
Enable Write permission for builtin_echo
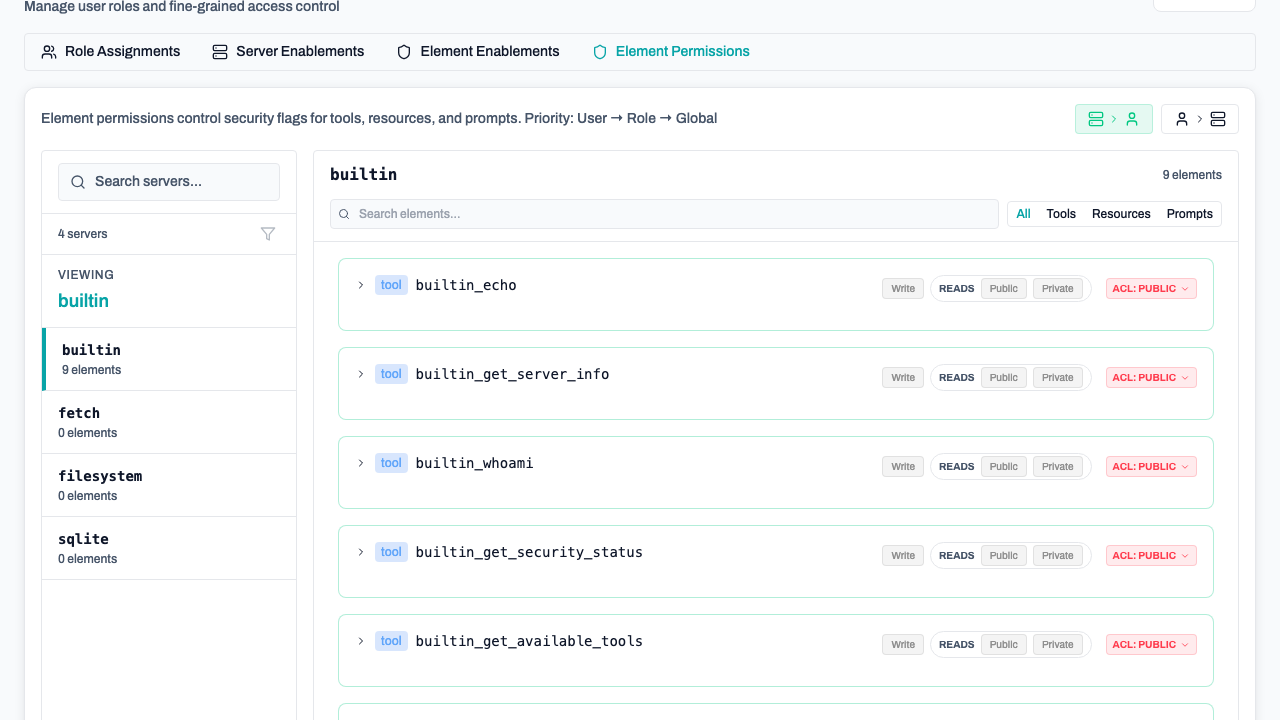click(902, 288)
